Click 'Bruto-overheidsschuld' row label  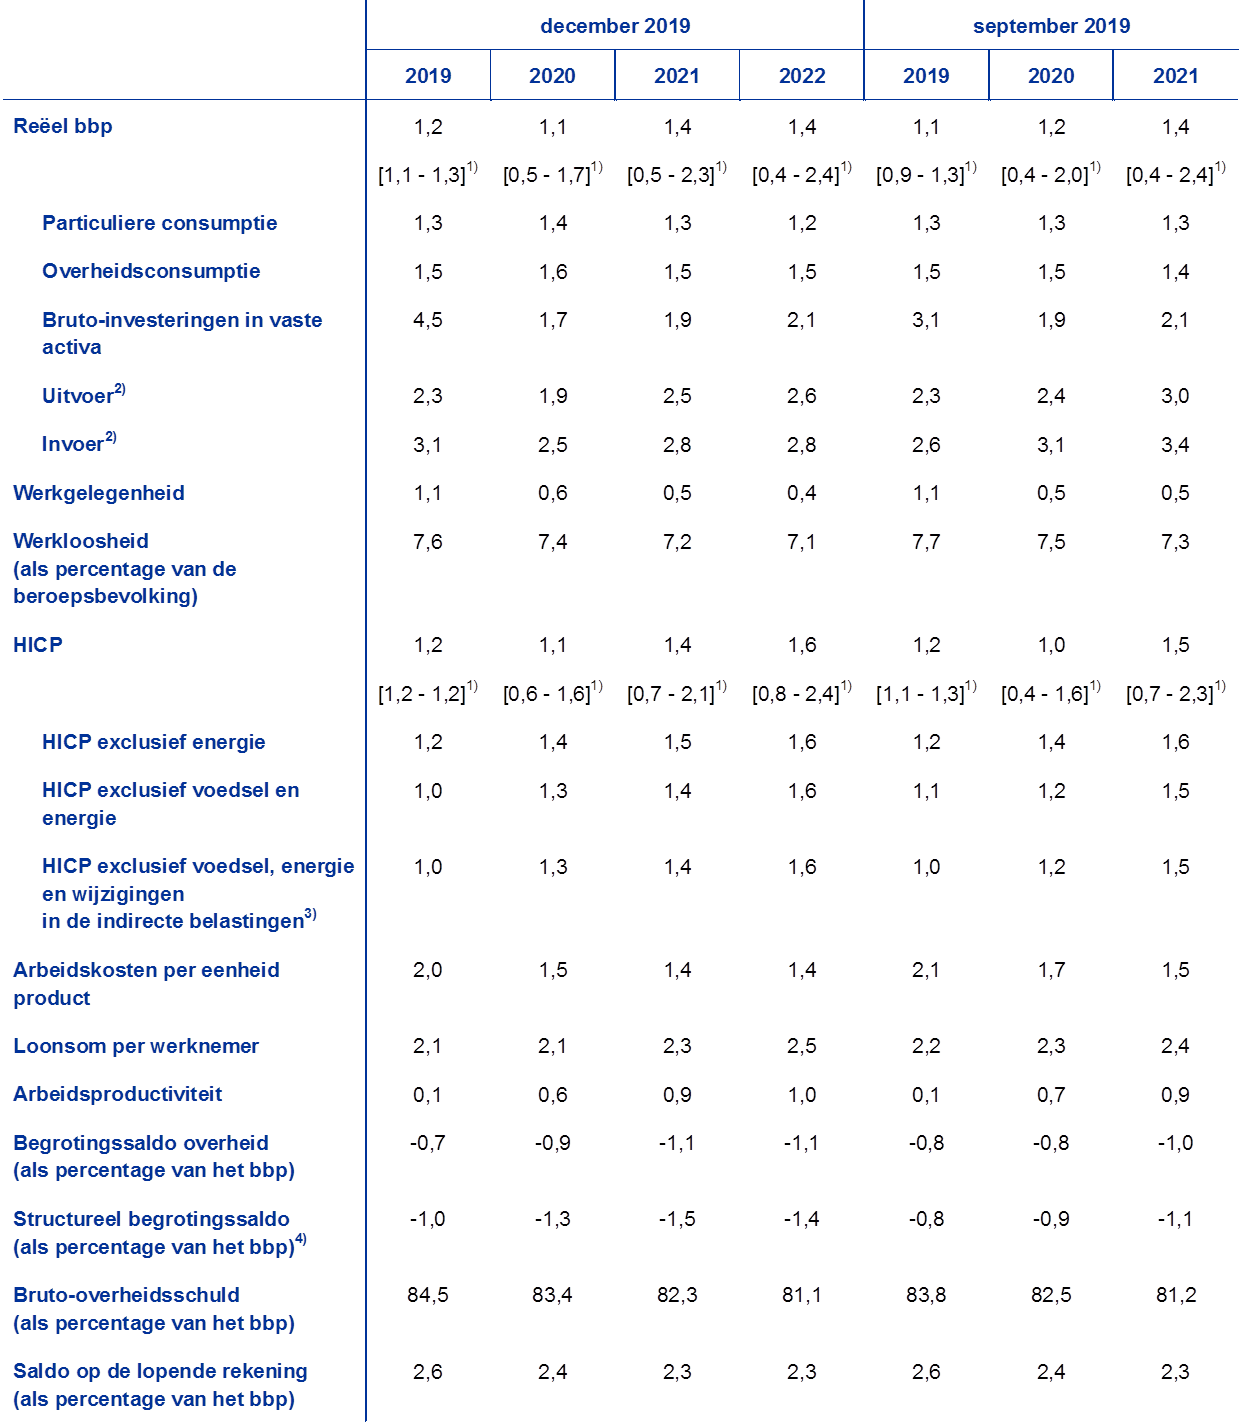pos(127,1295)
